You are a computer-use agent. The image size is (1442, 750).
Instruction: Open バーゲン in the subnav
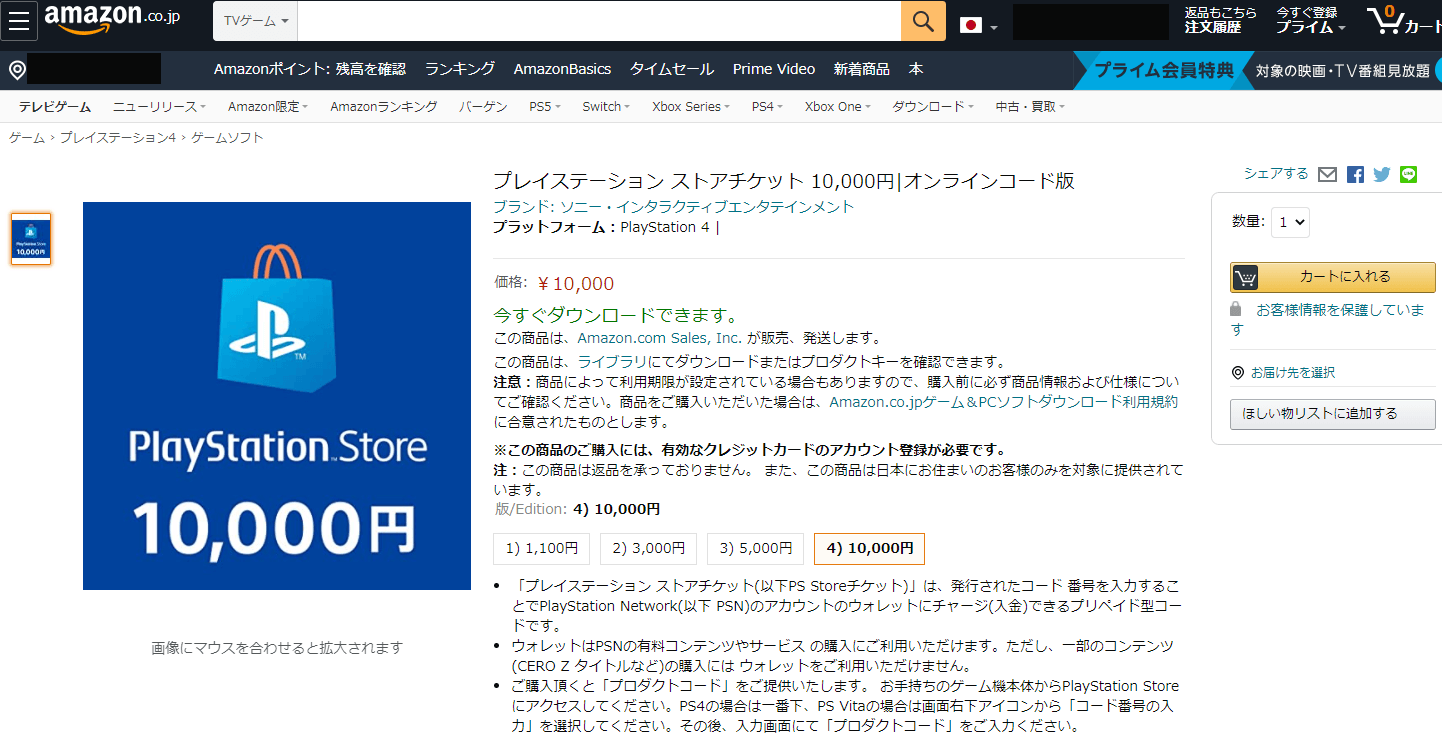click(484, 107)
